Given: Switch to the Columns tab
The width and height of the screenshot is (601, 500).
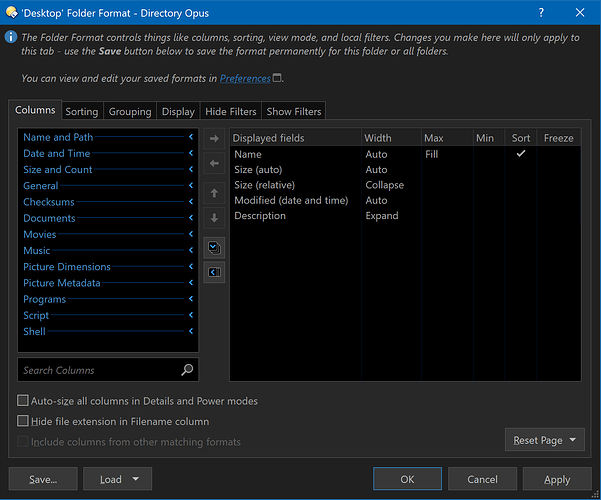Looking at the screenshot, I should (x=35, y=110).
